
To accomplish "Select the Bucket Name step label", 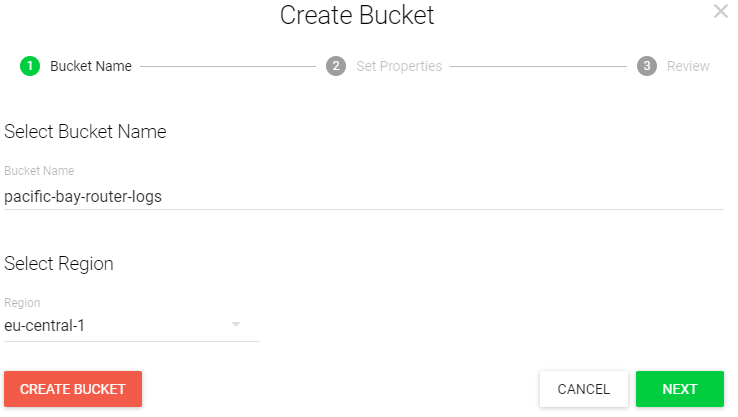I will (x=90, y=66).
